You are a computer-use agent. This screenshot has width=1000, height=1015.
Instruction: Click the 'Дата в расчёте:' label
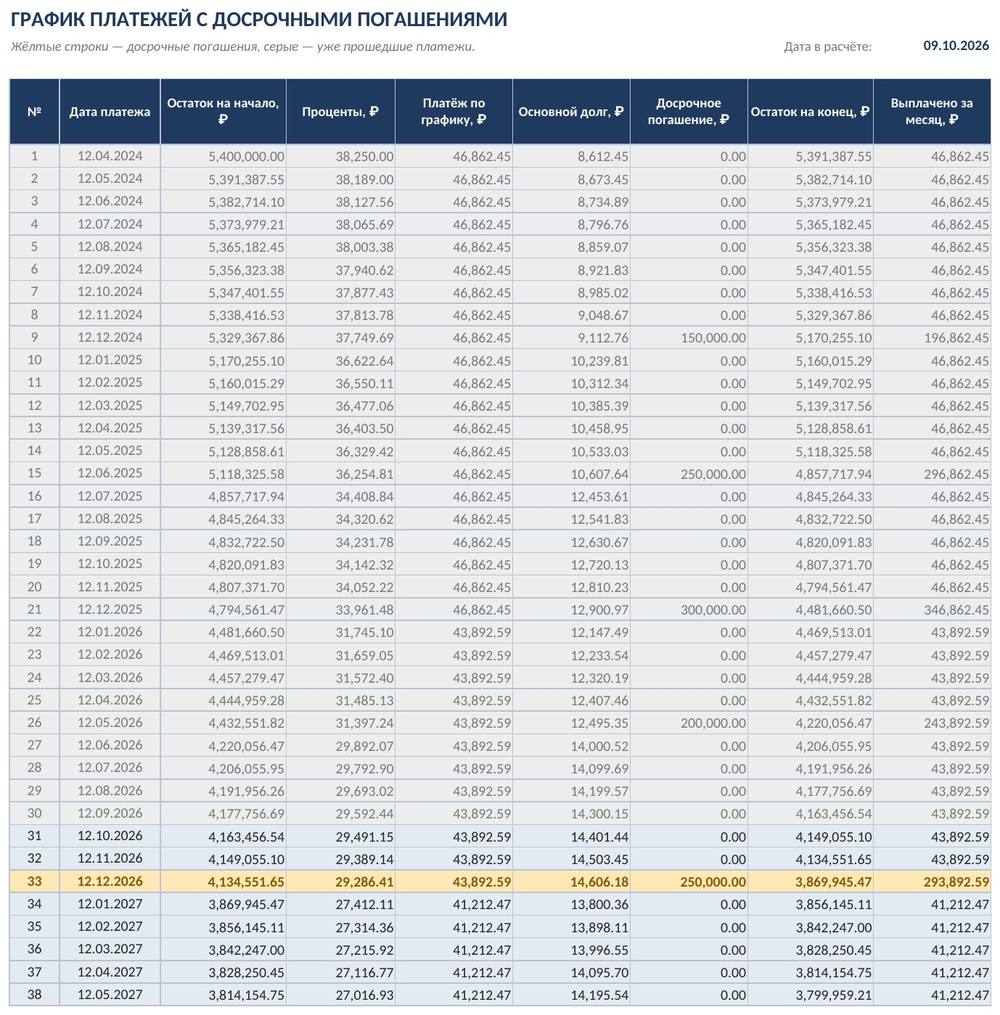click(827, 47)
